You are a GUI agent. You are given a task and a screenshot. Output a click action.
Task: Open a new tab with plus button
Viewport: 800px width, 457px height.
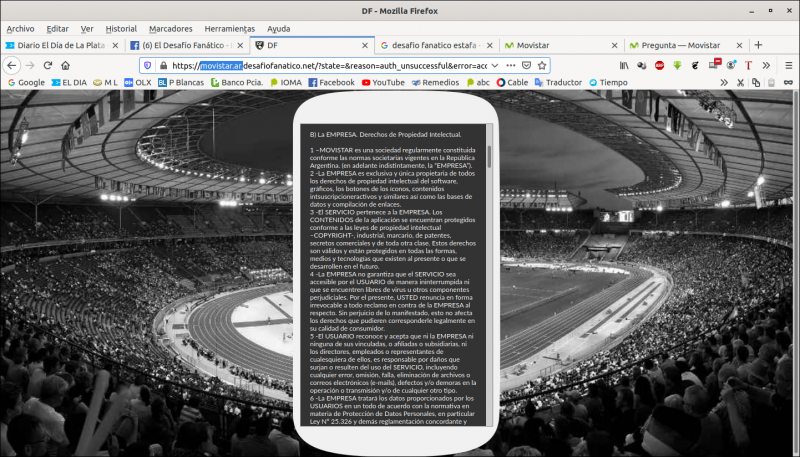click(758, 45)
